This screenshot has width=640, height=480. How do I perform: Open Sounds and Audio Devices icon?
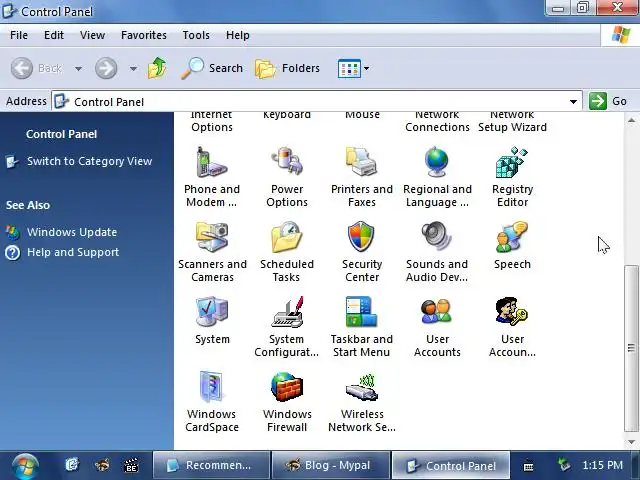coord(436,236)
